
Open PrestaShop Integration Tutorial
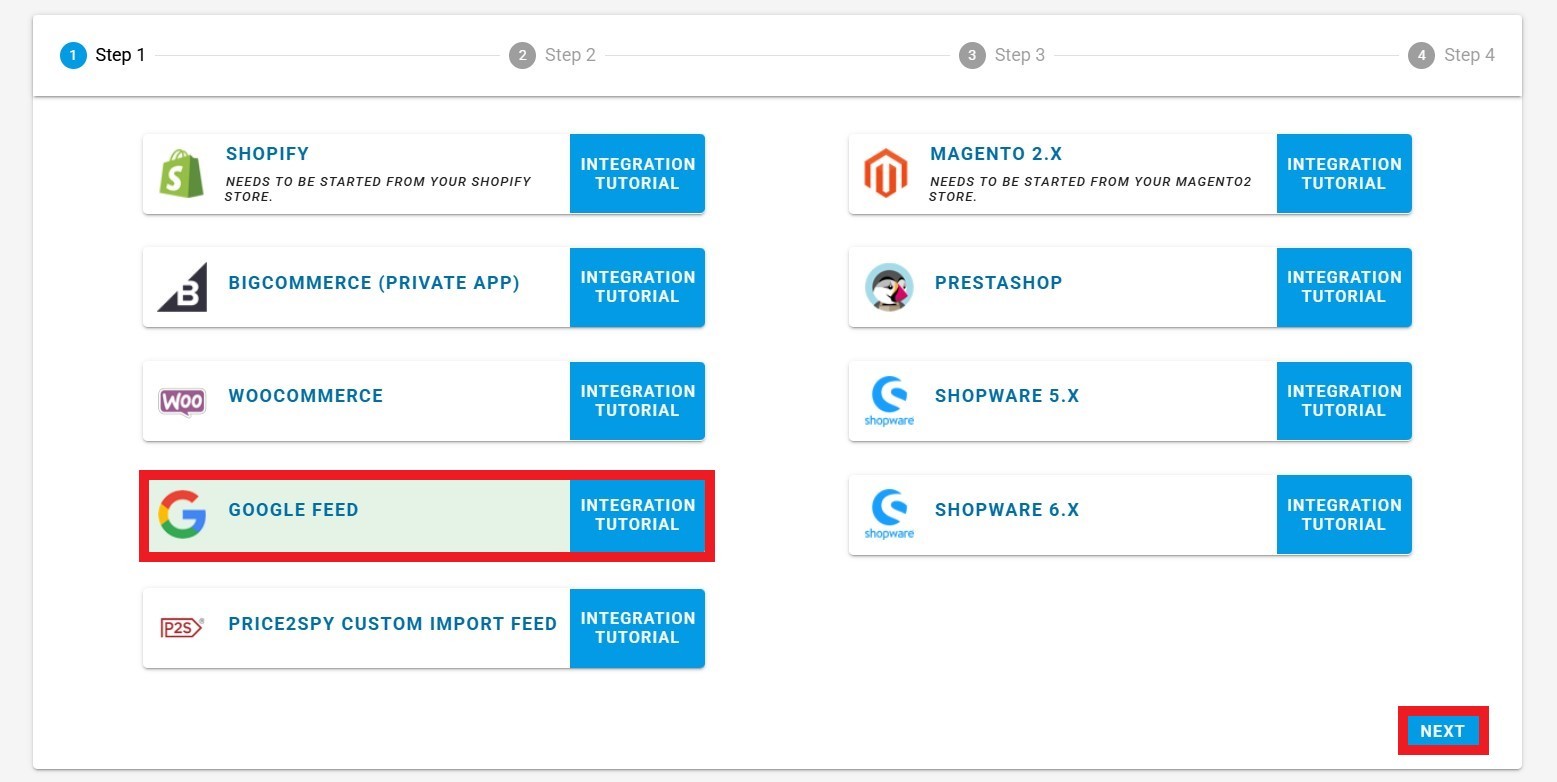coord(1344,287)
